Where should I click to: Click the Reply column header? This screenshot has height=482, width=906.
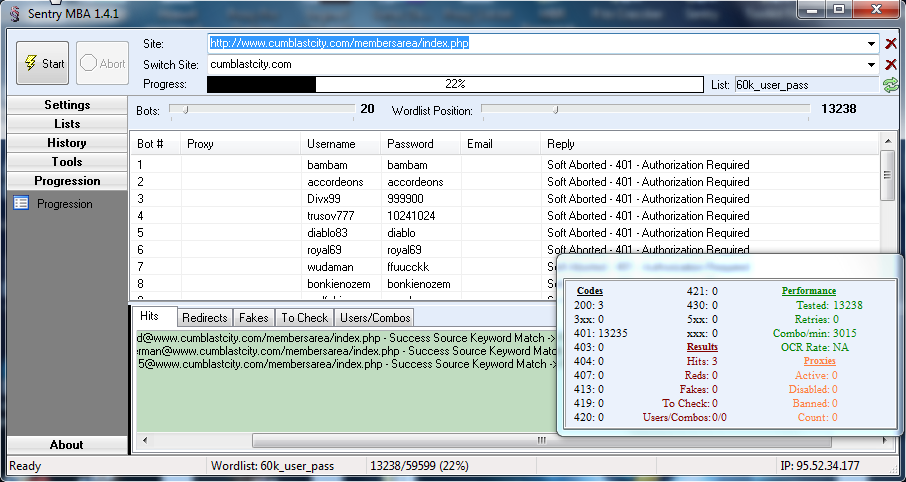tap(561, 144)
